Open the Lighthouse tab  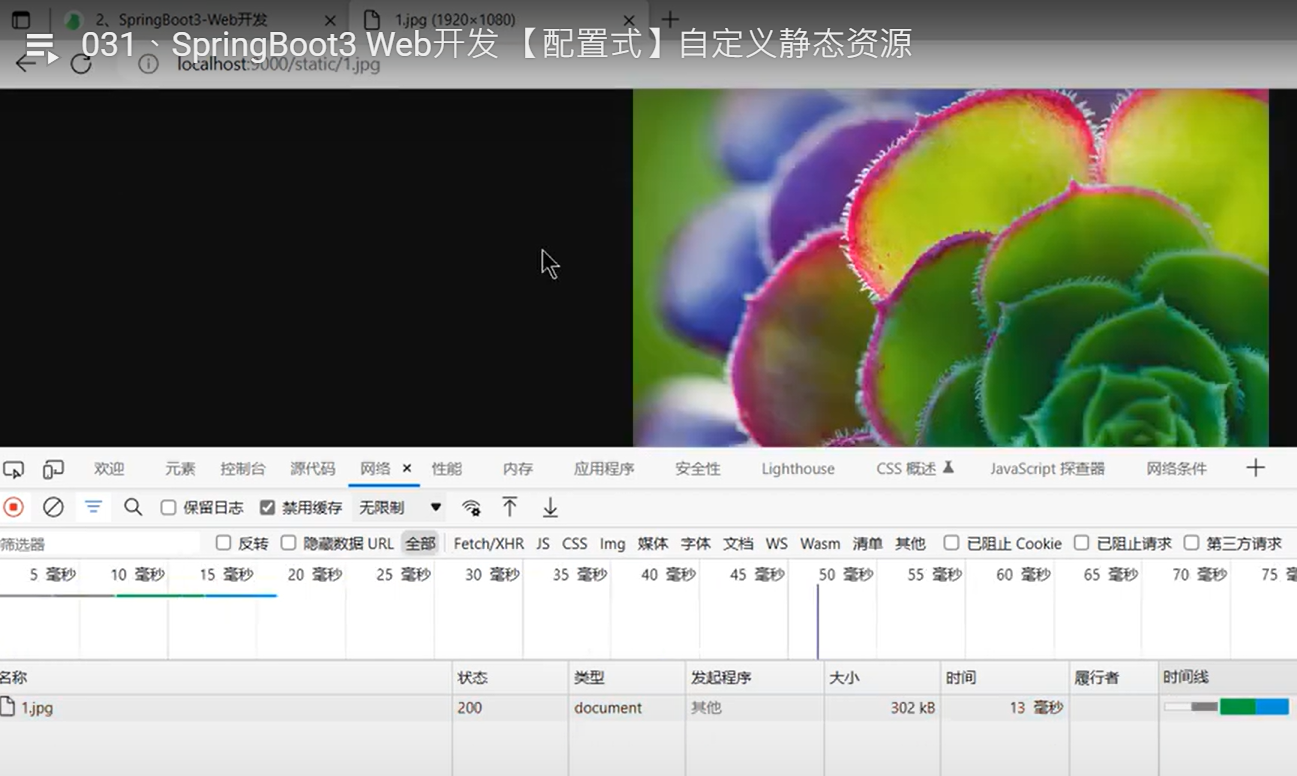pos(798,469)
